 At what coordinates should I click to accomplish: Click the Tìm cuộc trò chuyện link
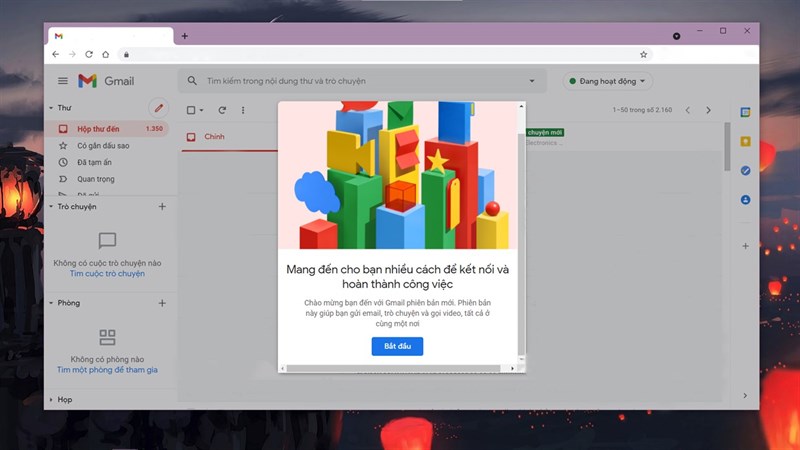click(x=107, y=273)
